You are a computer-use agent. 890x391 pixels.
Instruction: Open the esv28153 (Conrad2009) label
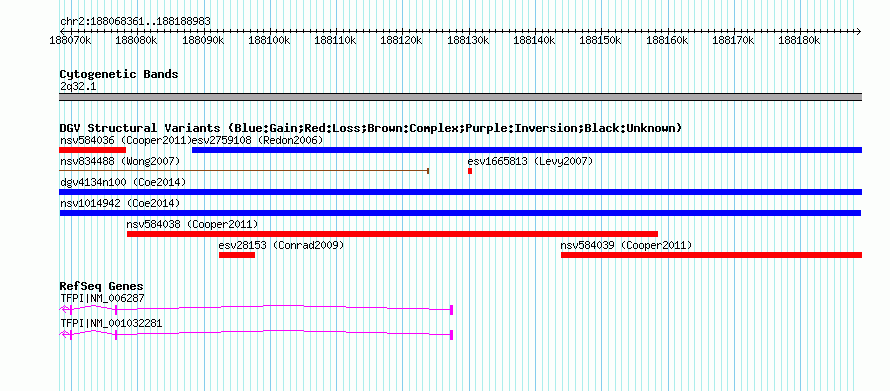point(282,245)
